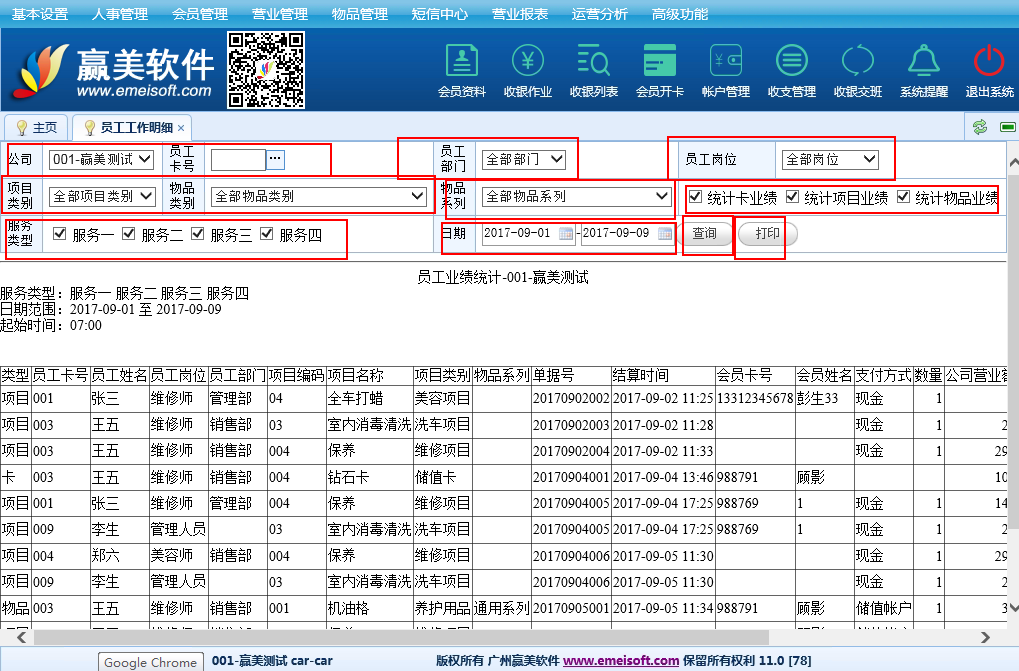Viewport: 1019px width, 671px height.
Task: Open the 会员资料 member info icon
Action: coord(462,62)
